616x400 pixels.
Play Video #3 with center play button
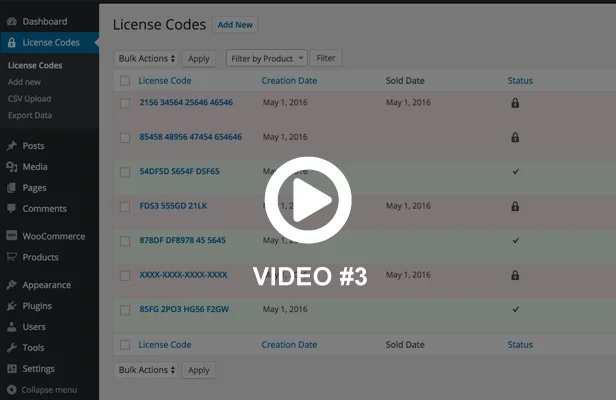coord(308,200)
